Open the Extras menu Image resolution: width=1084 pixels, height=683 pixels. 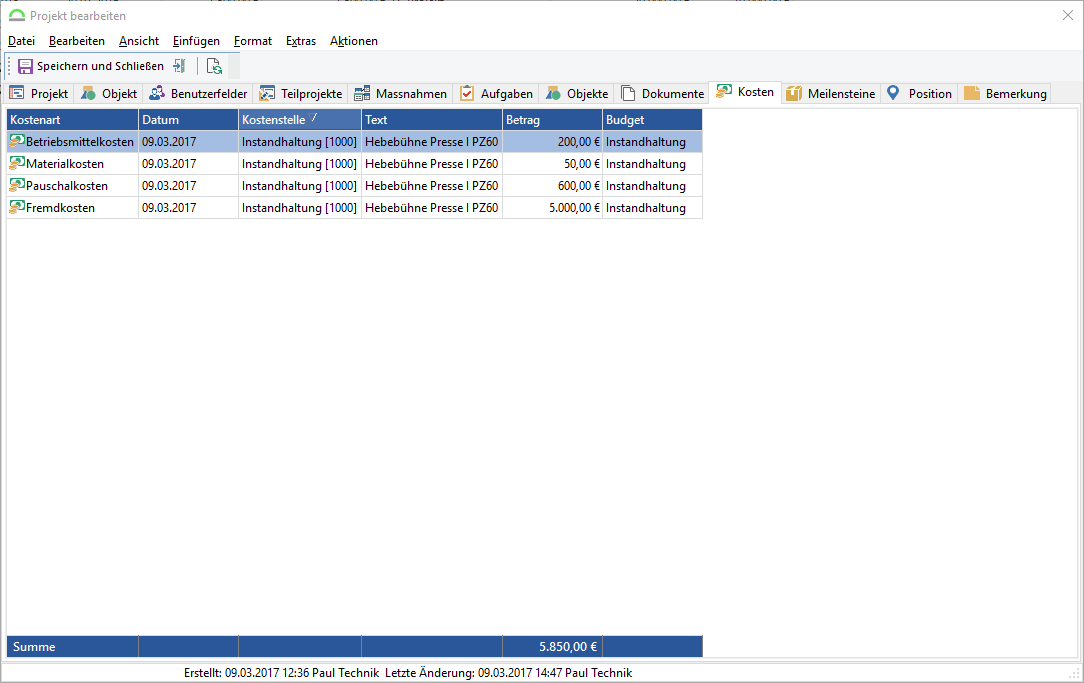pos(301,41)
